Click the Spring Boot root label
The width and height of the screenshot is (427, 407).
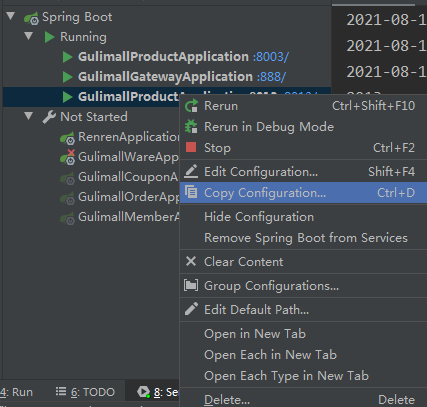tap(77, 17)
